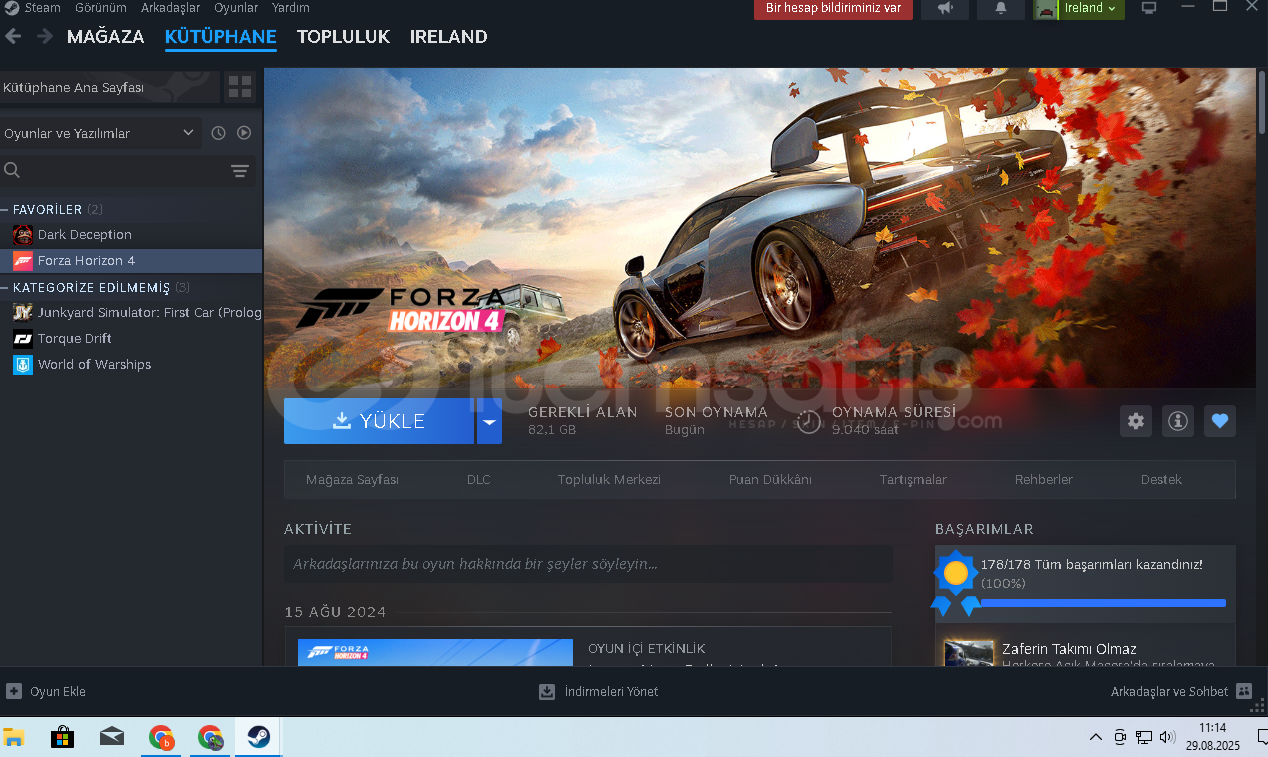1268x757 pixels.
Task: Click the blue YÜKLE install button
Action: 379,421
